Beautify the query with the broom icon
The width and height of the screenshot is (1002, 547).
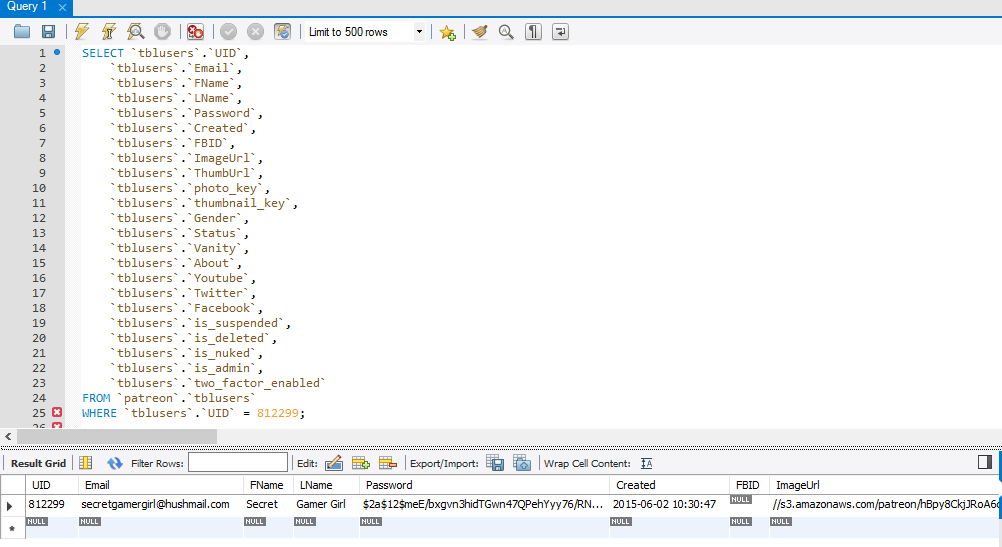[479, 31]
